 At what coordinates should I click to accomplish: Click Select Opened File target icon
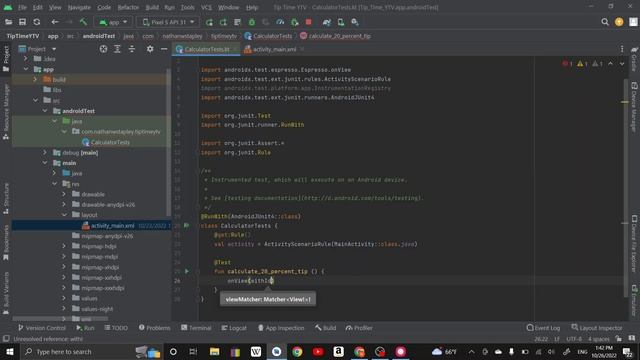coord(103,49)
